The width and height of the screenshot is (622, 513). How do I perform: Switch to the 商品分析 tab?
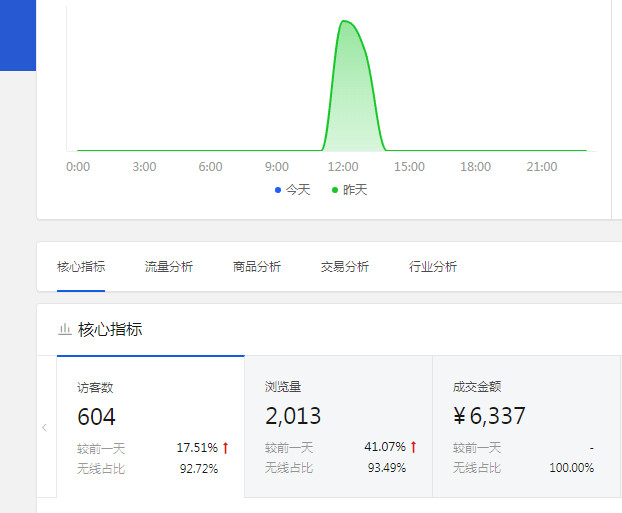tap(257, 267)
